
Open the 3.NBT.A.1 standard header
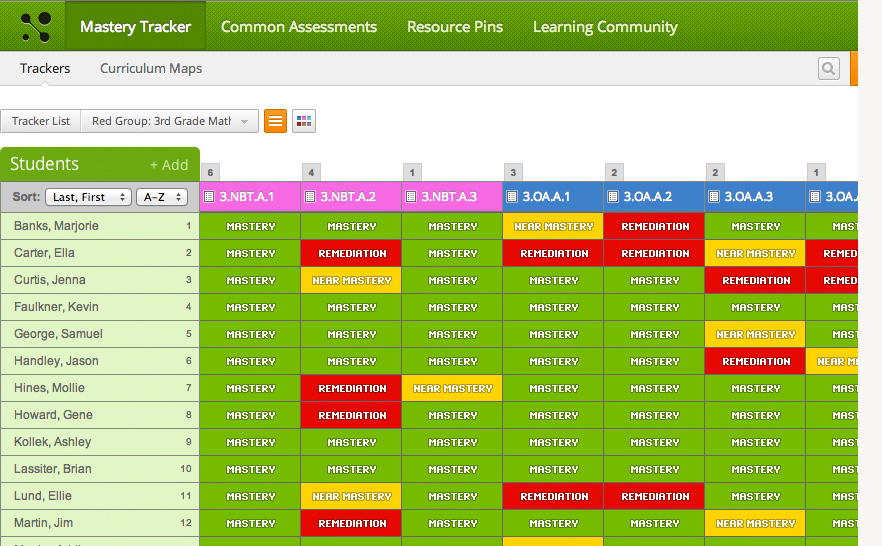(250, 197)
